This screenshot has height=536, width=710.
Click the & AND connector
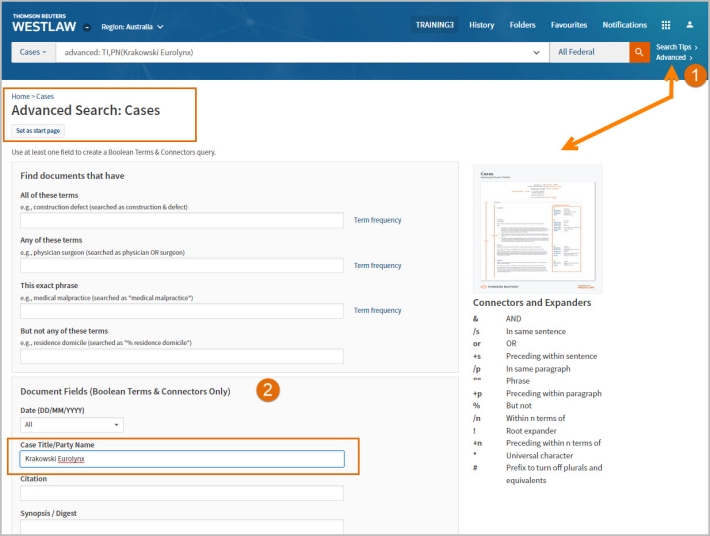[x=497, y=319]
